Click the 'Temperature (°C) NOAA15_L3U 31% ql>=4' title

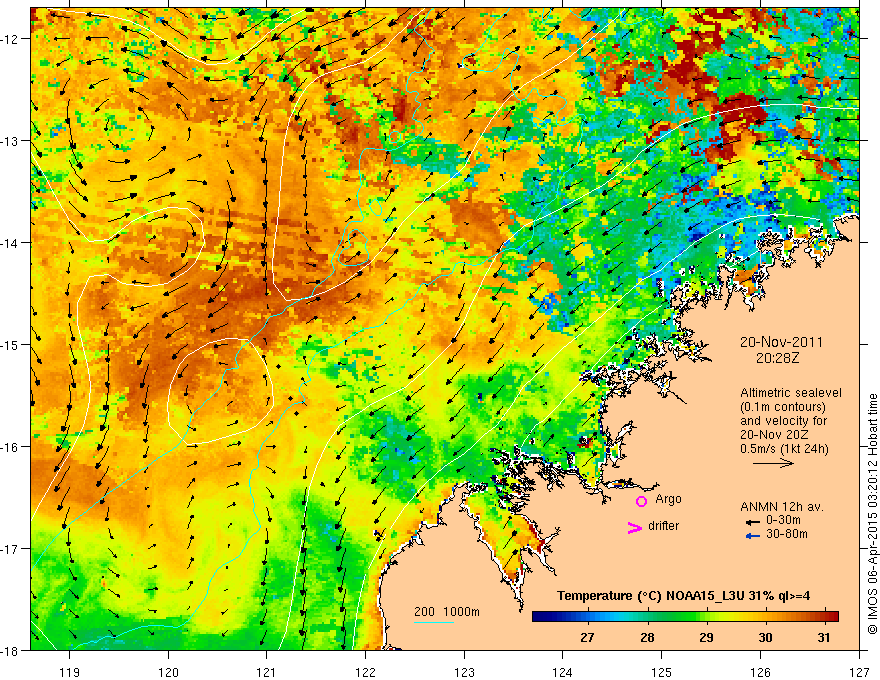tap(683, 596)
